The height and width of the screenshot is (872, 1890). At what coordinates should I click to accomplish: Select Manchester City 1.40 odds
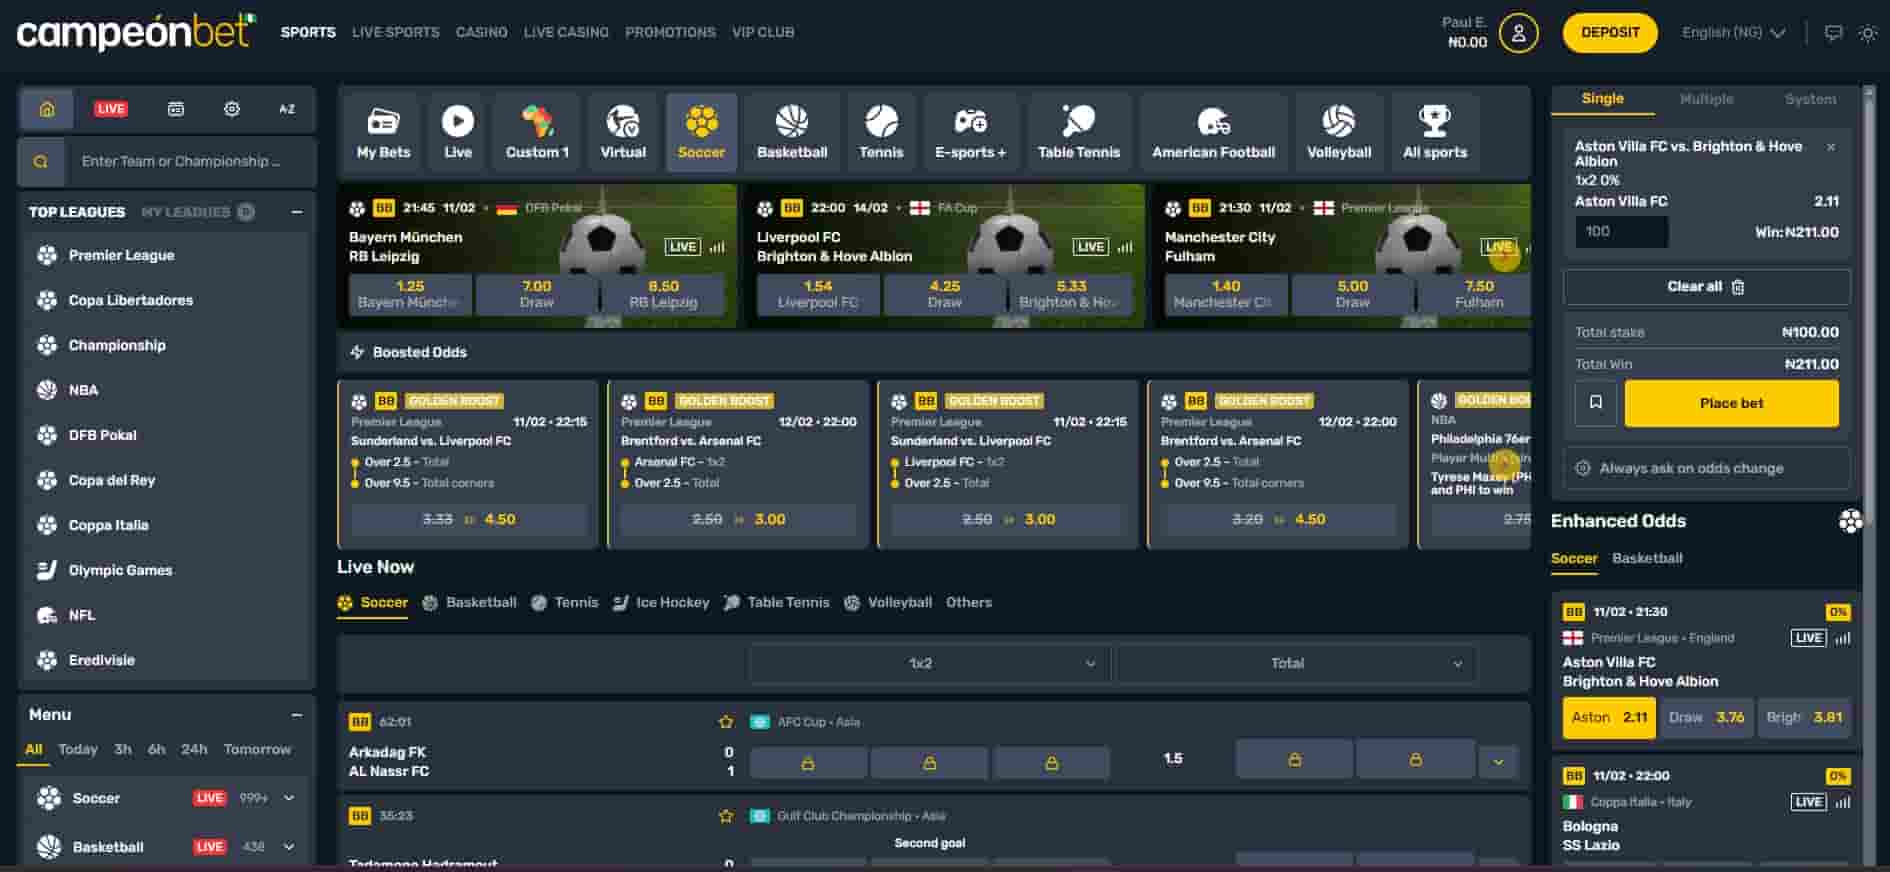click(1226, 294)
